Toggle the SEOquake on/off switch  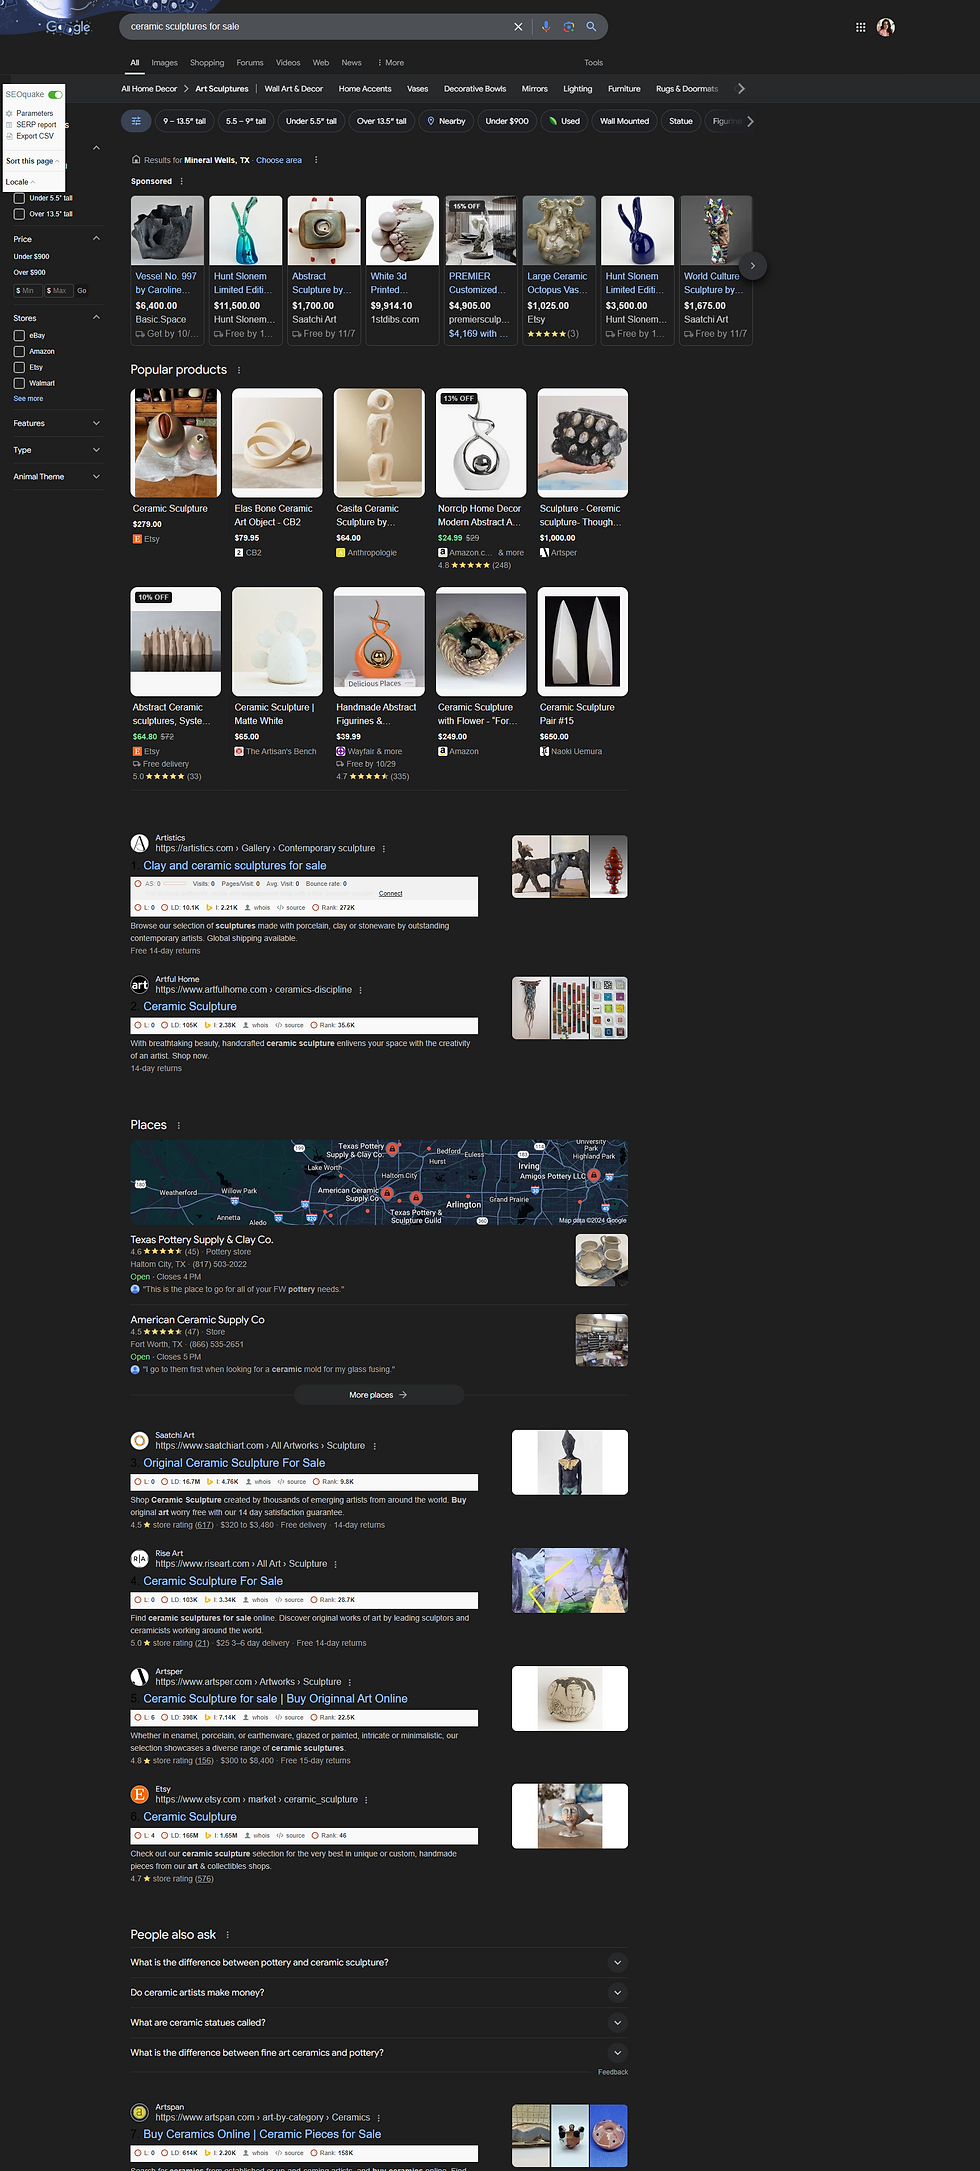pyautogui.click(x=55, y=94)
